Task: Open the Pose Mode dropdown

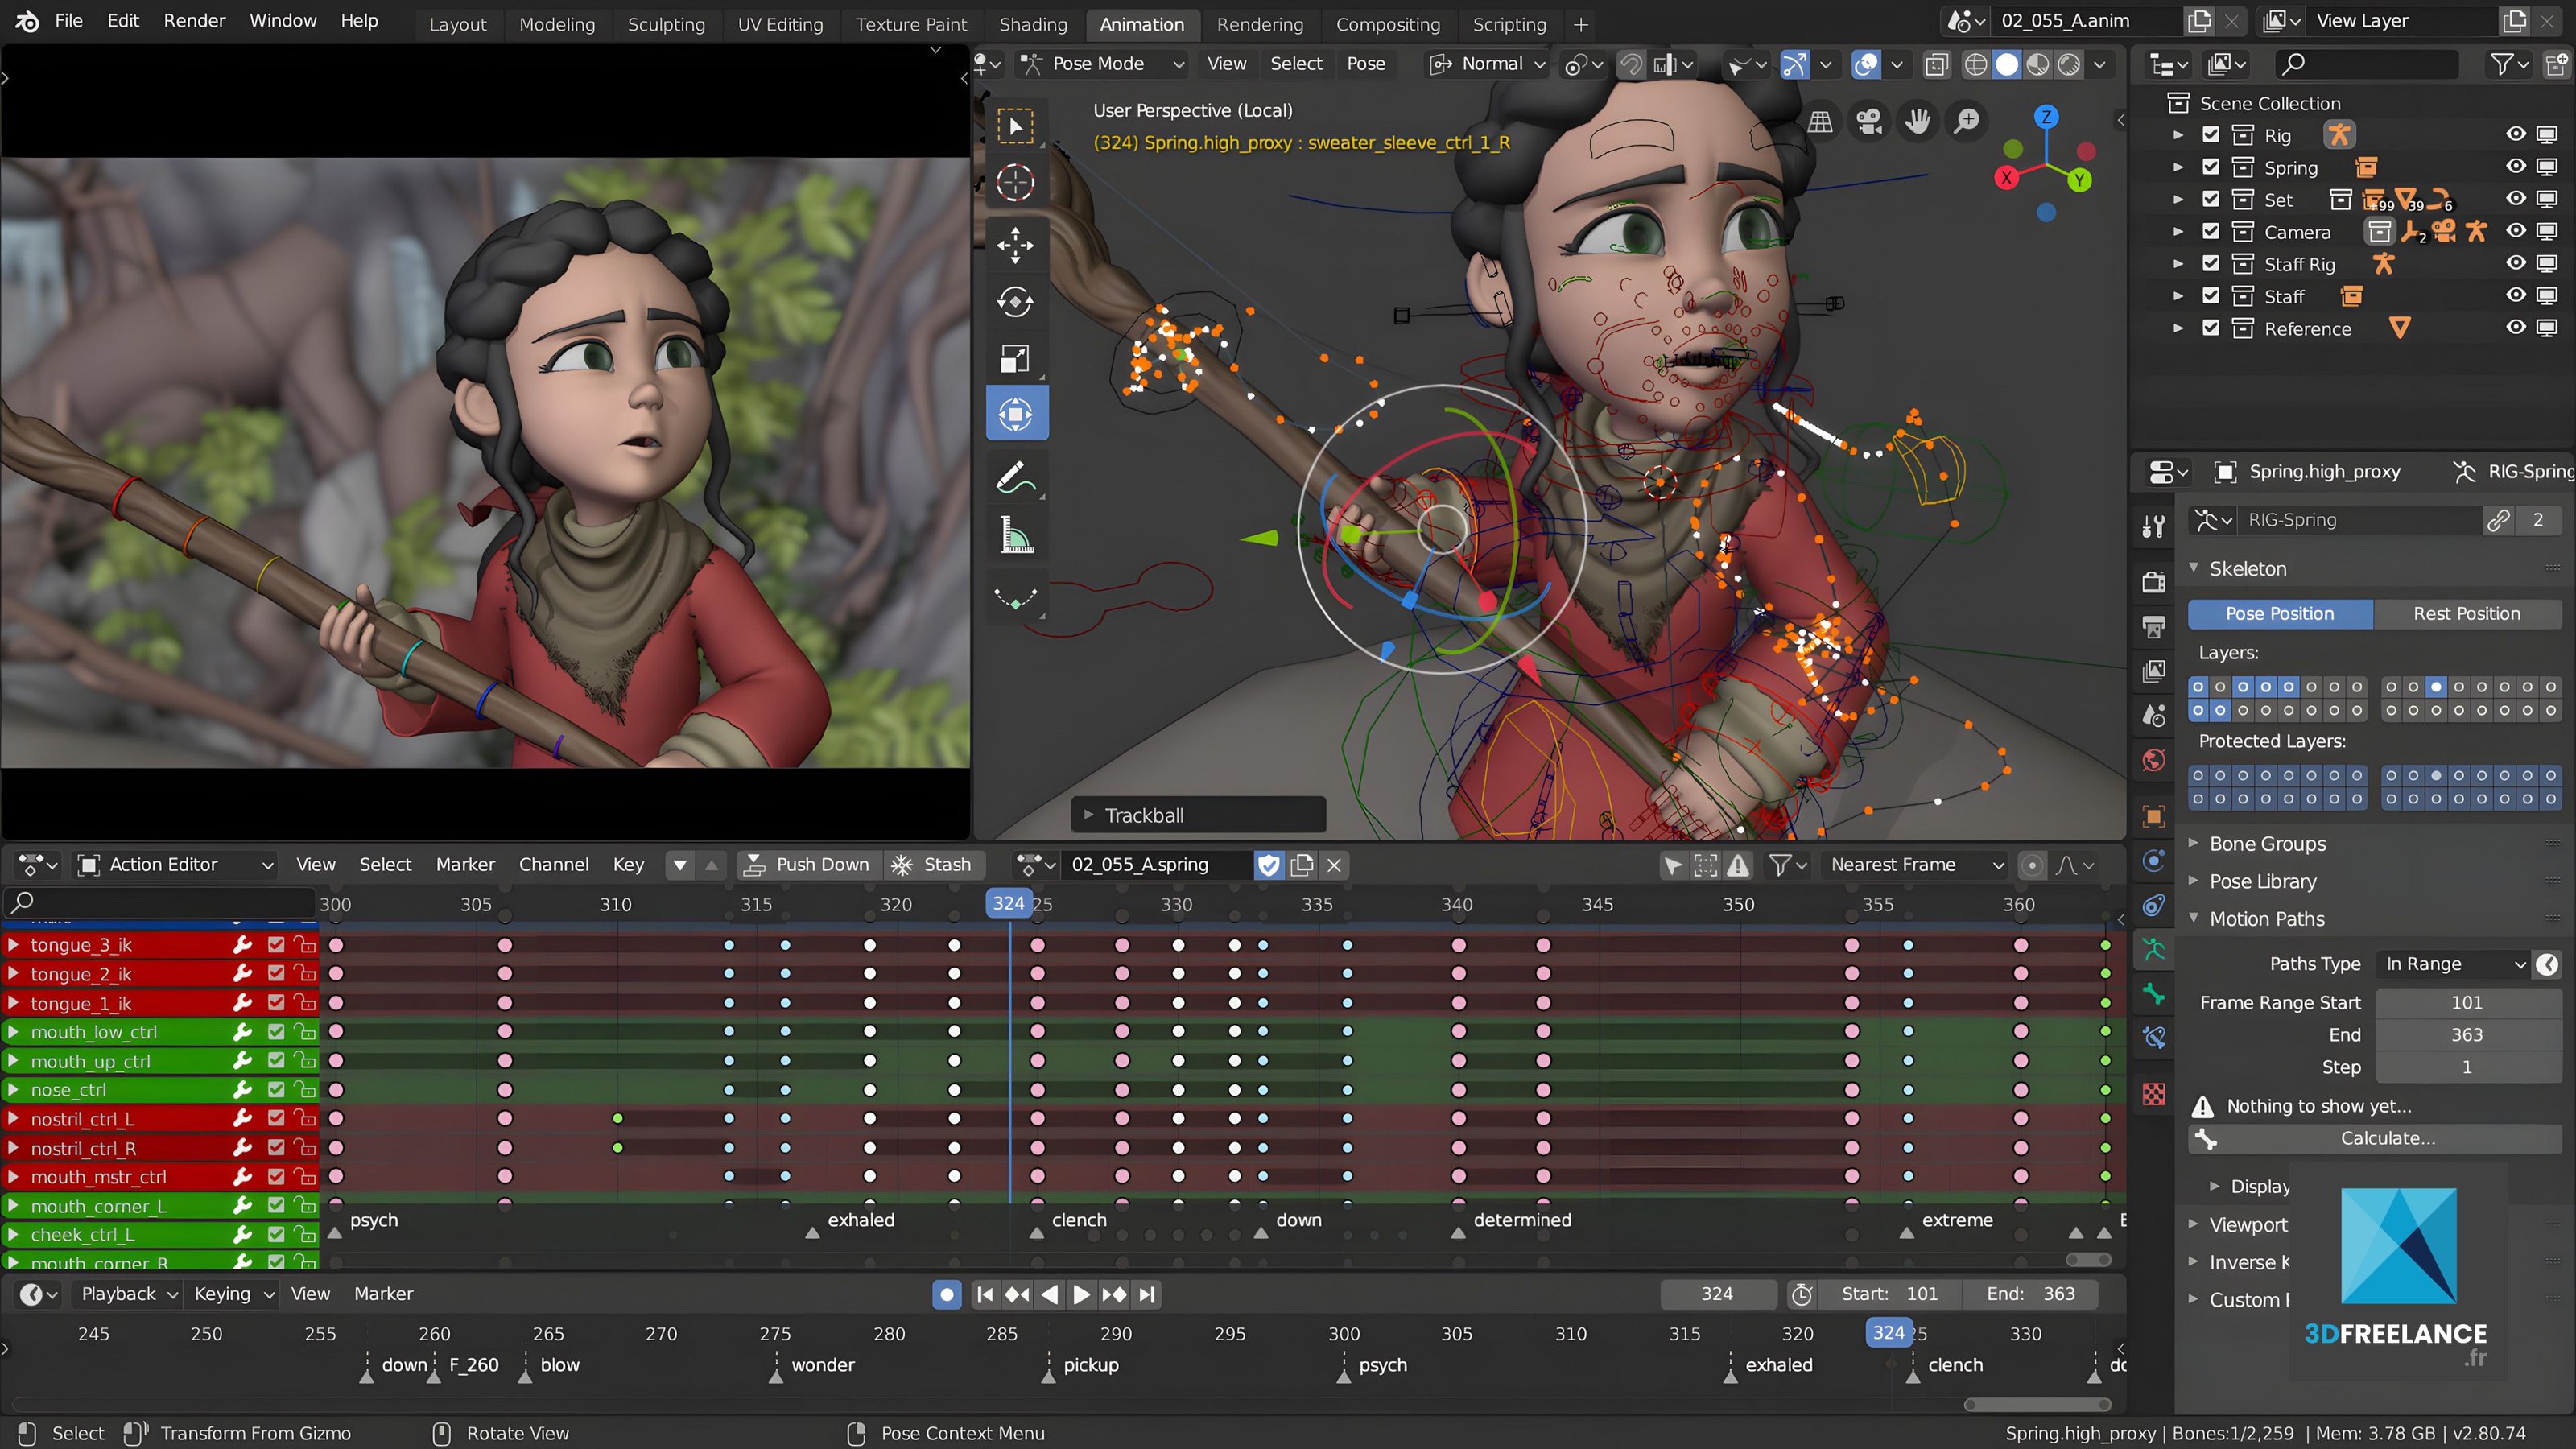Action: (x=1100, y=64)
